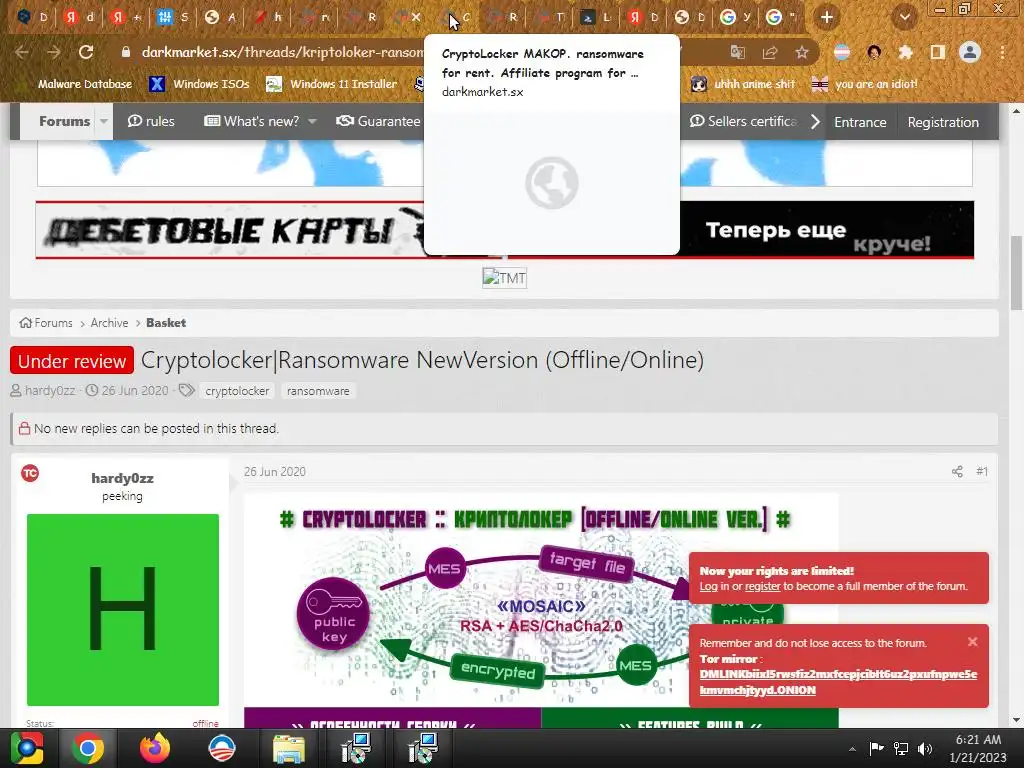Switch to the terminal icon tab labeled L
The height and width of the screenshot is (768, 1024).
[596, 17]
